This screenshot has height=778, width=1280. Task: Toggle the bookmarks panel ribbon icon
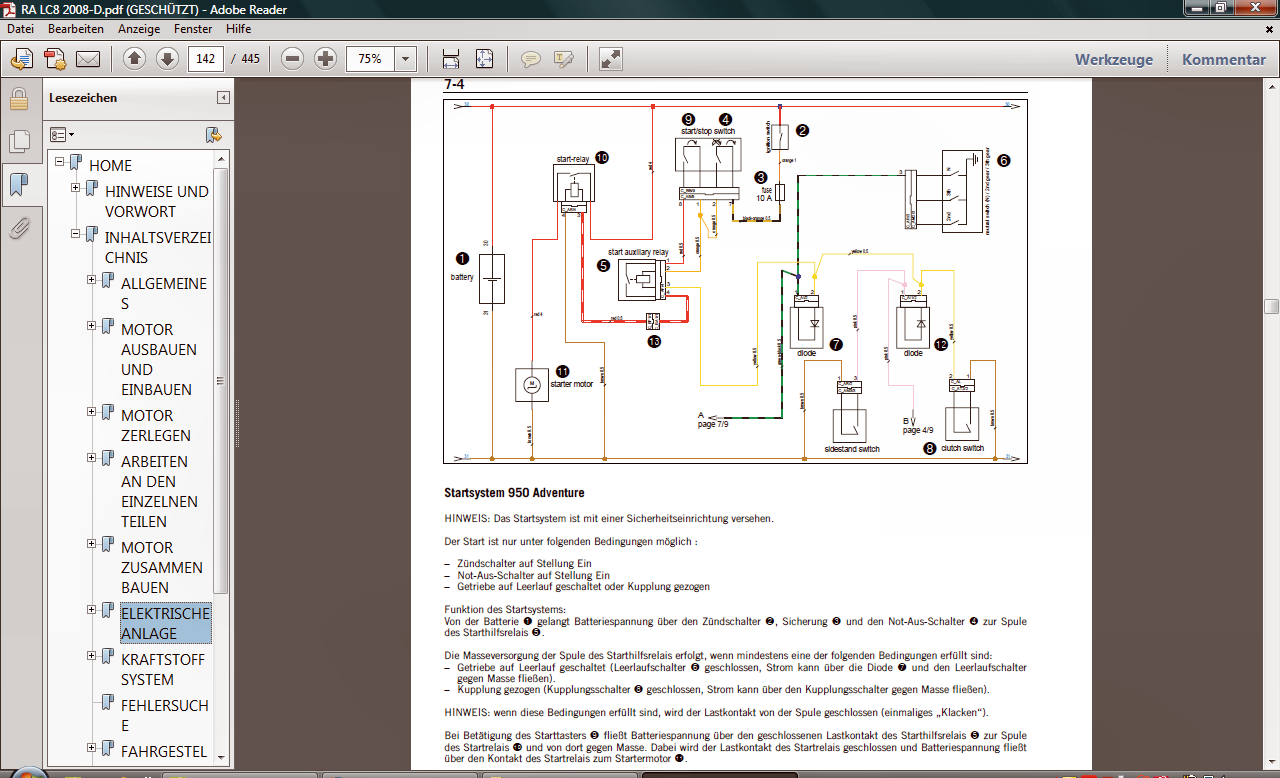click(18, 185)
